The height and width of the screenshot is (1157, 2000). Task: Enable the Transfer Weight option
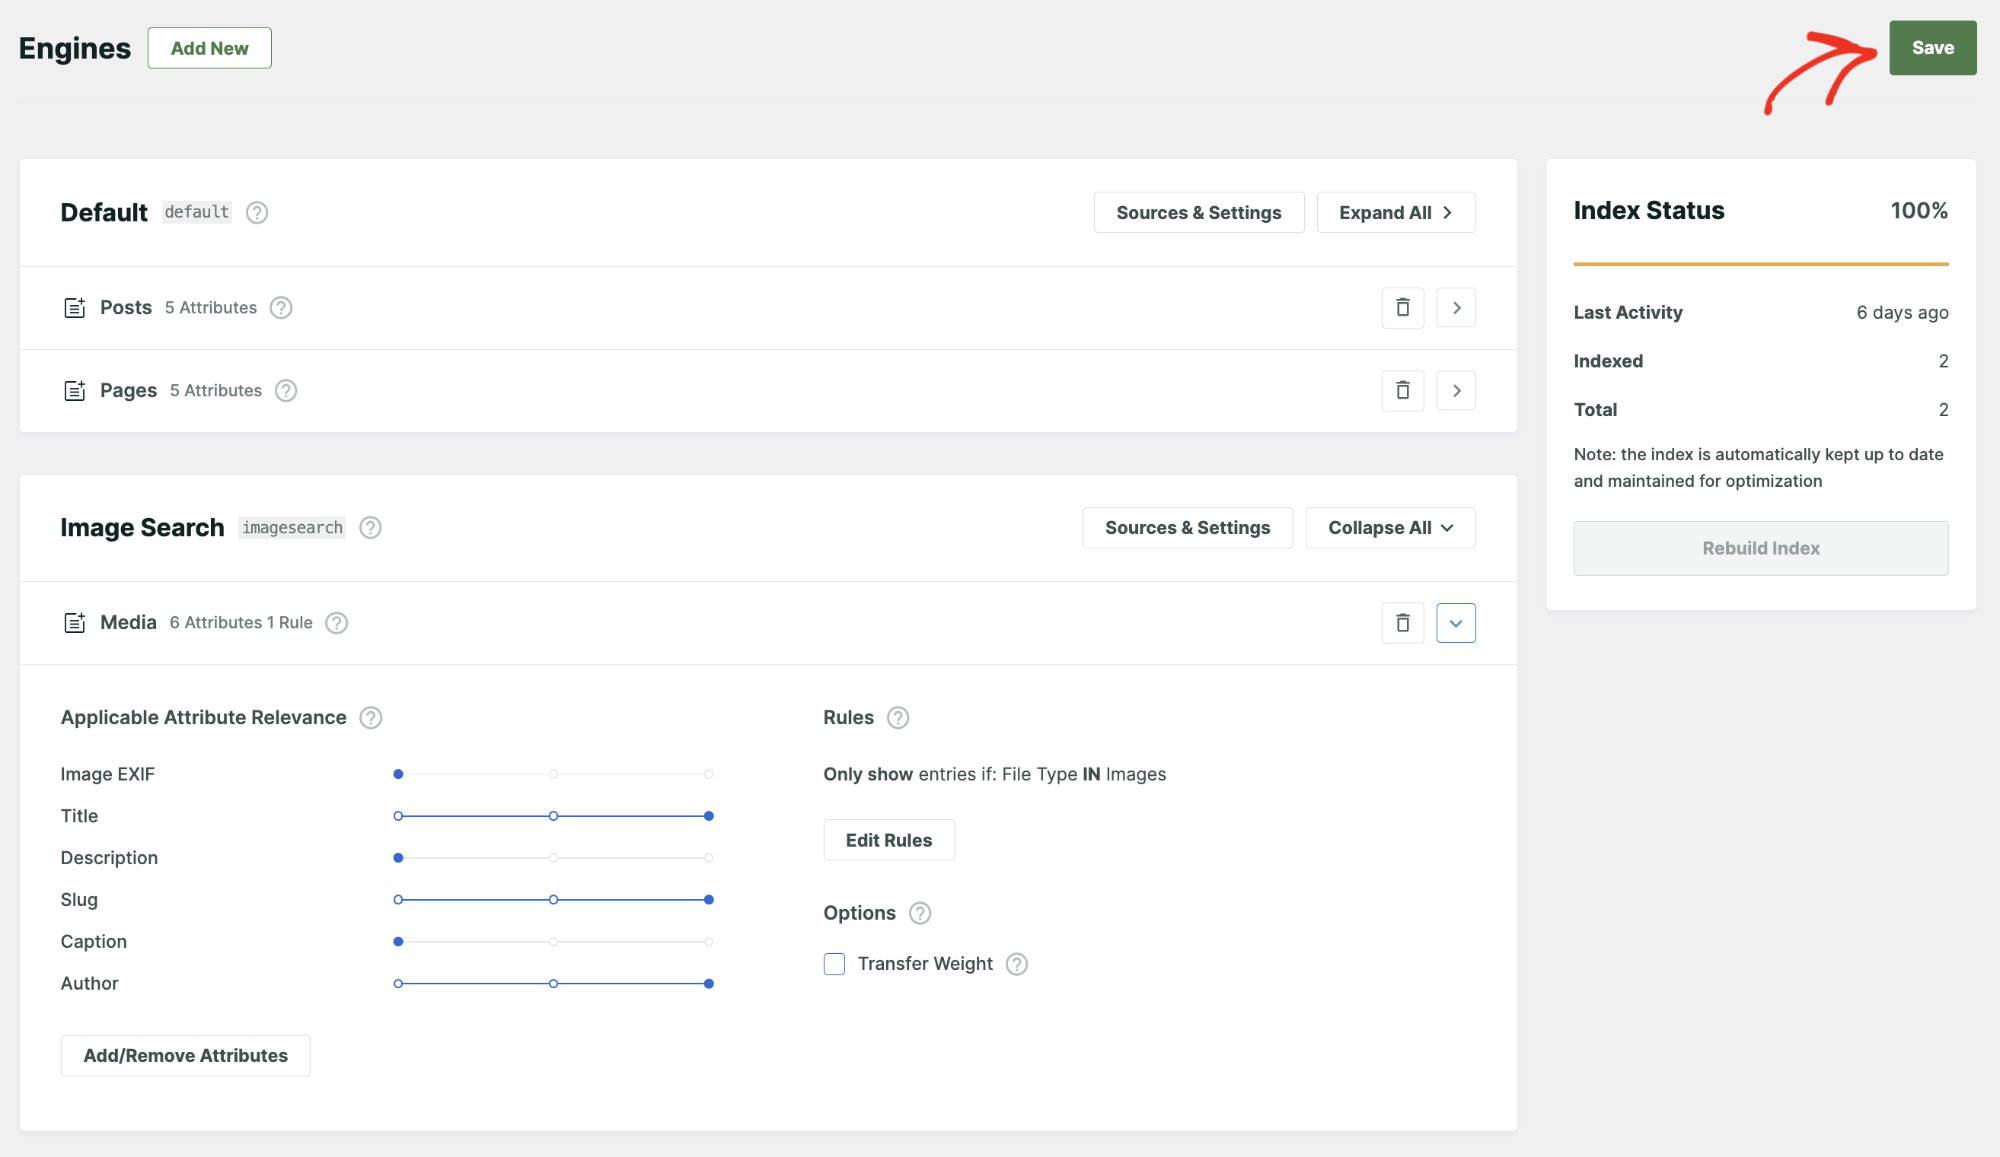click(x=833, y=964)
